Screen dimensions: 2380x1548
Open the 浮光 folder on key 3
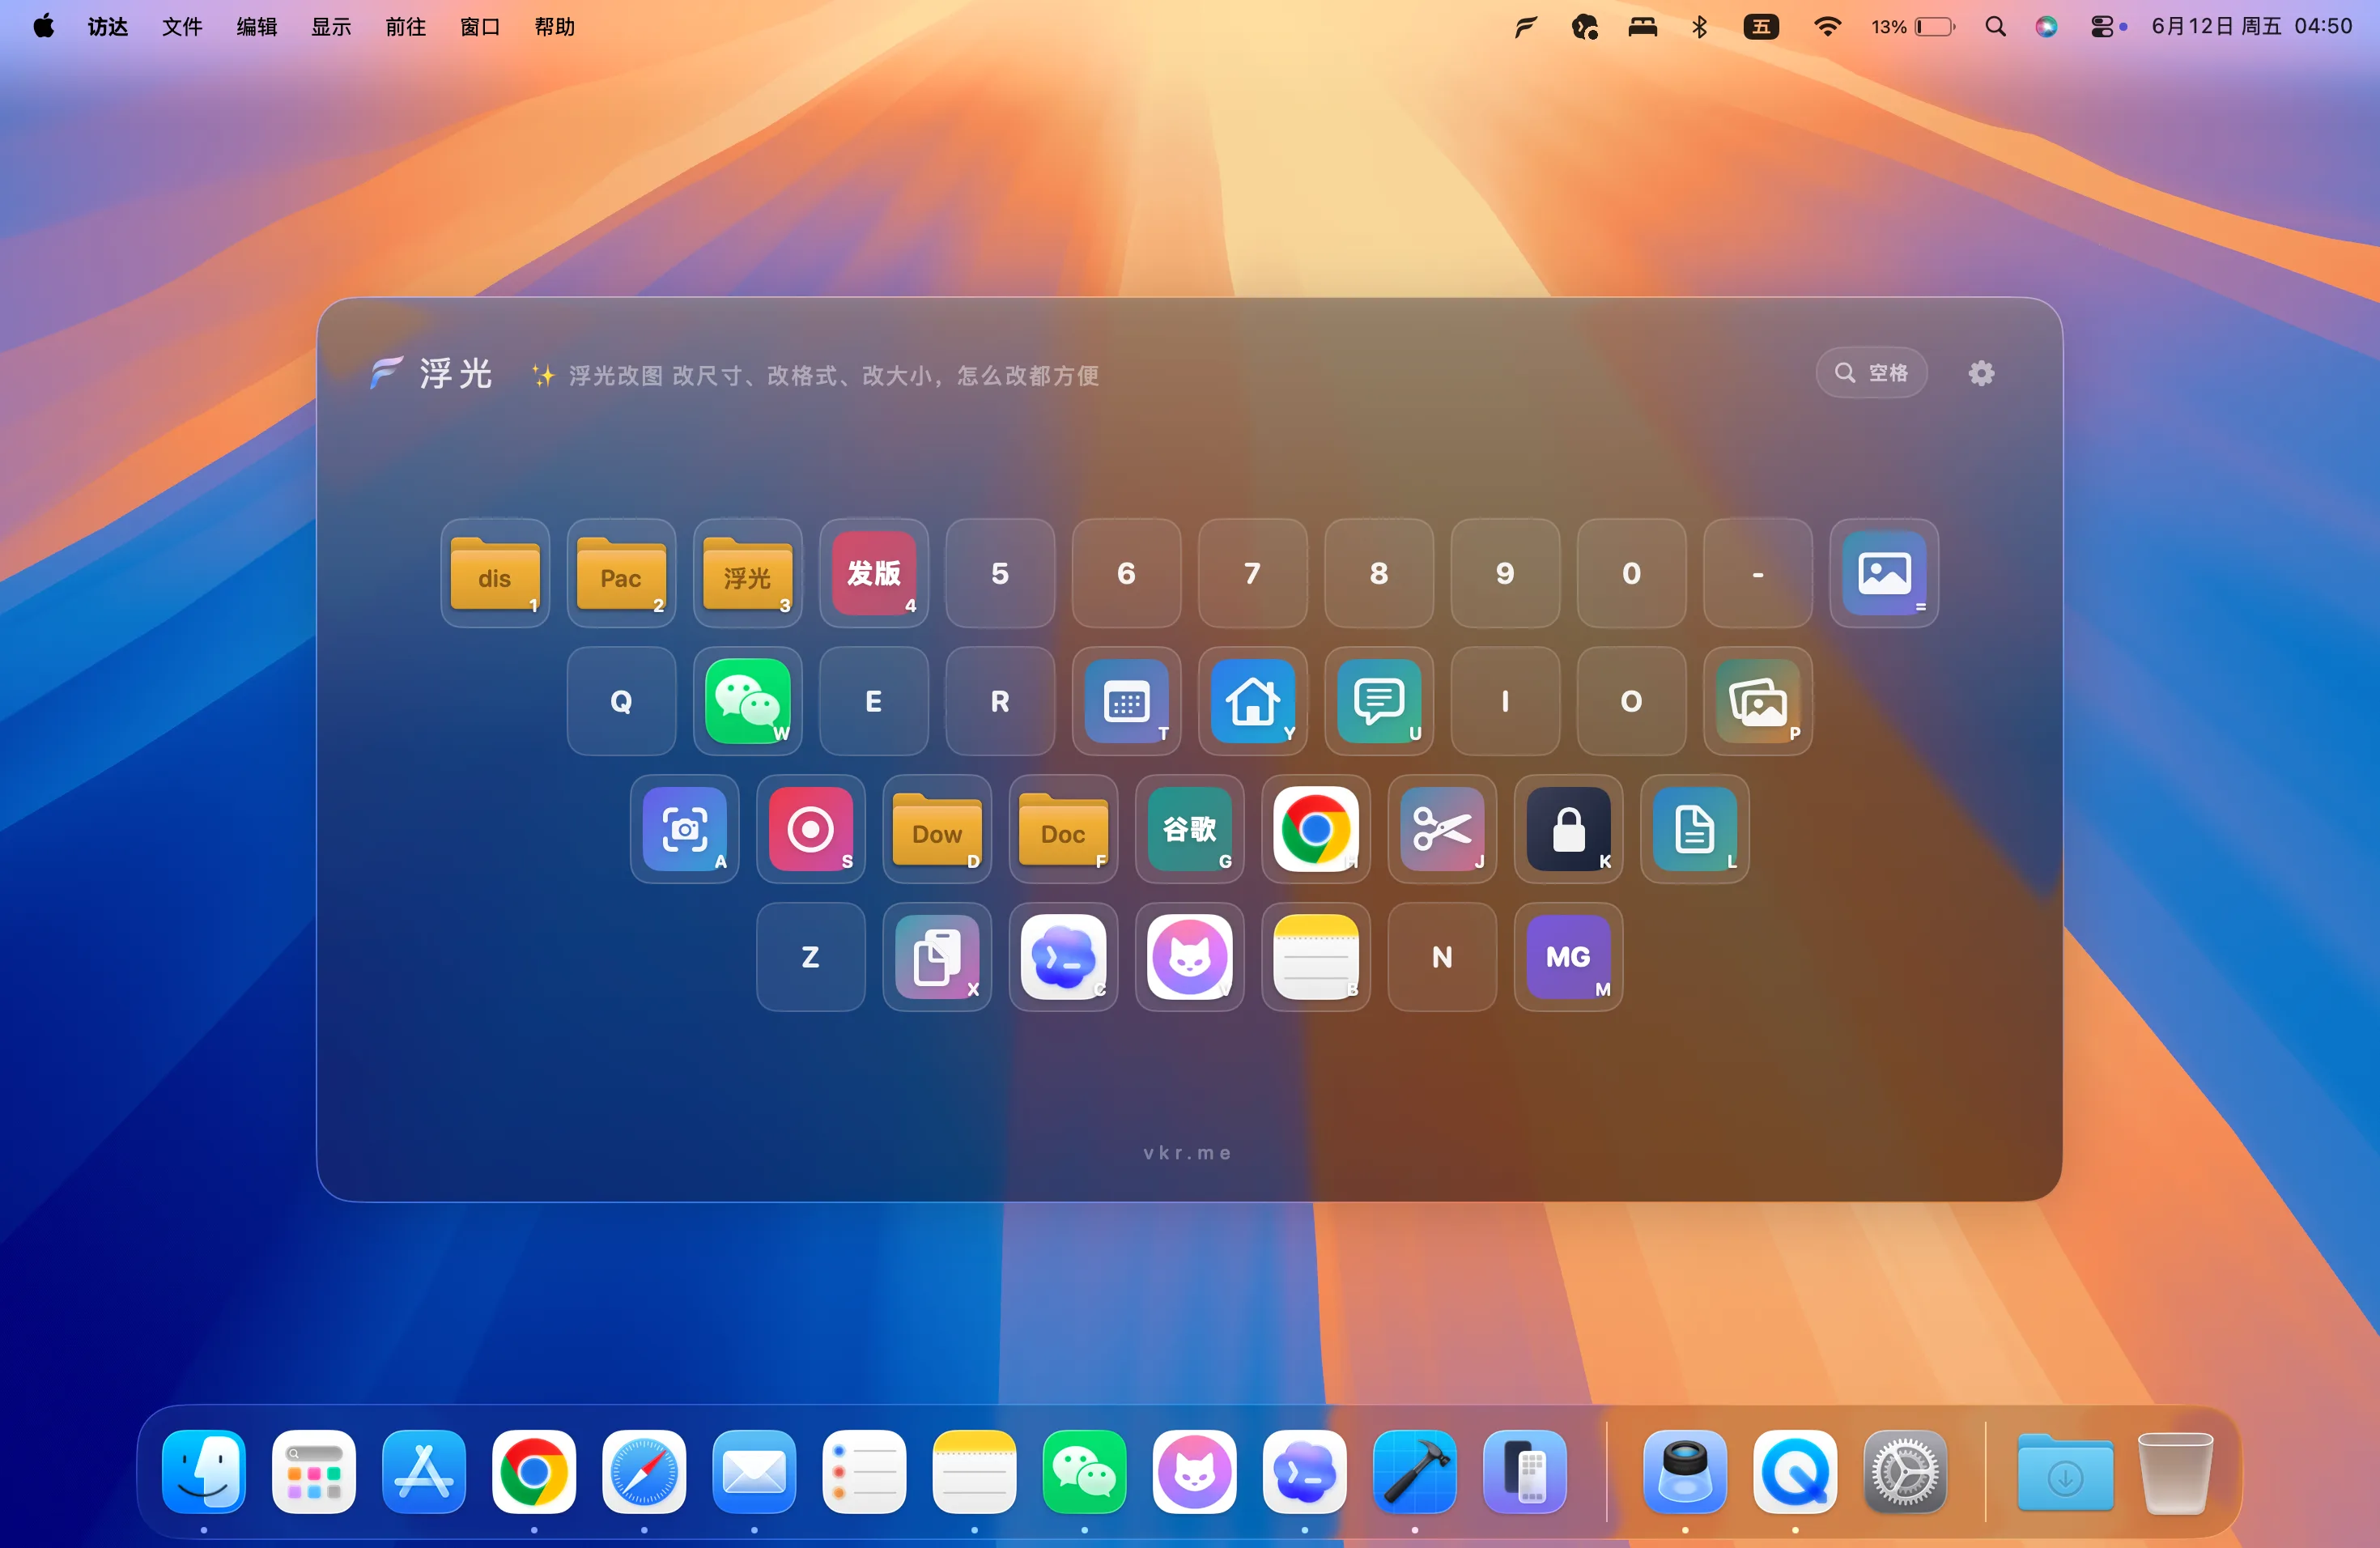click(x=747, y=573)
